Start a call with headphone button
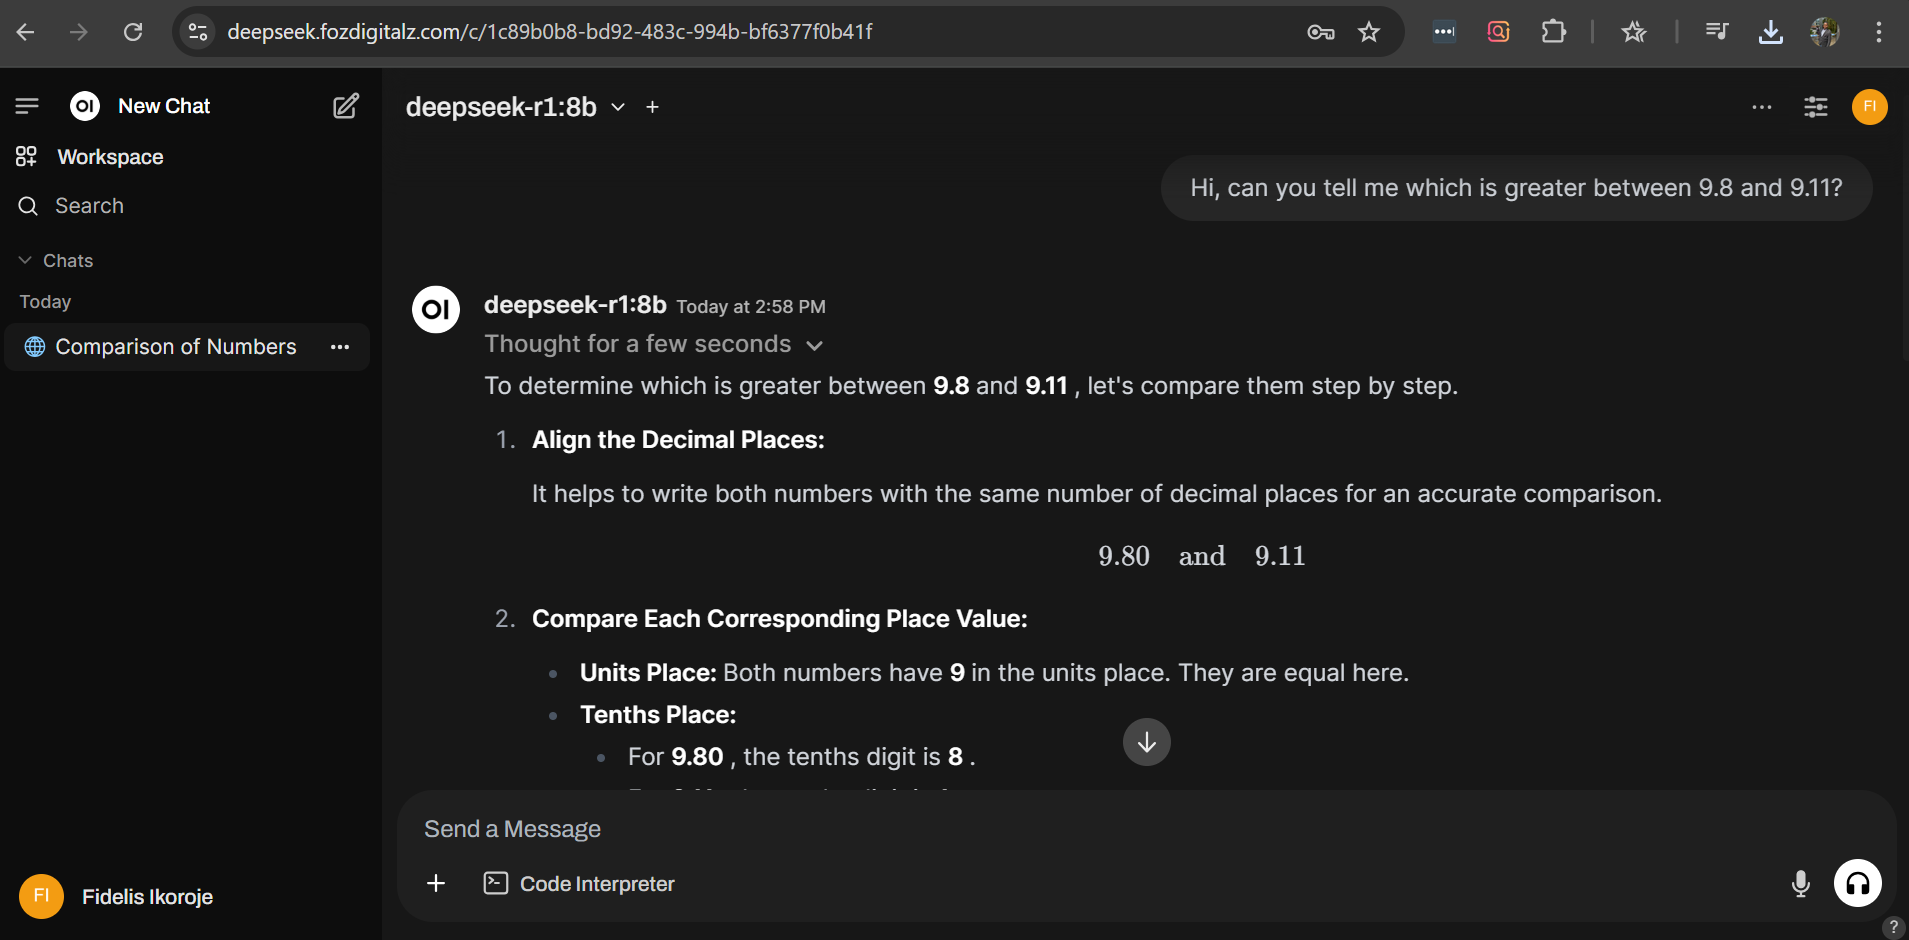1909x940 pixels. tap(1858, 884)
